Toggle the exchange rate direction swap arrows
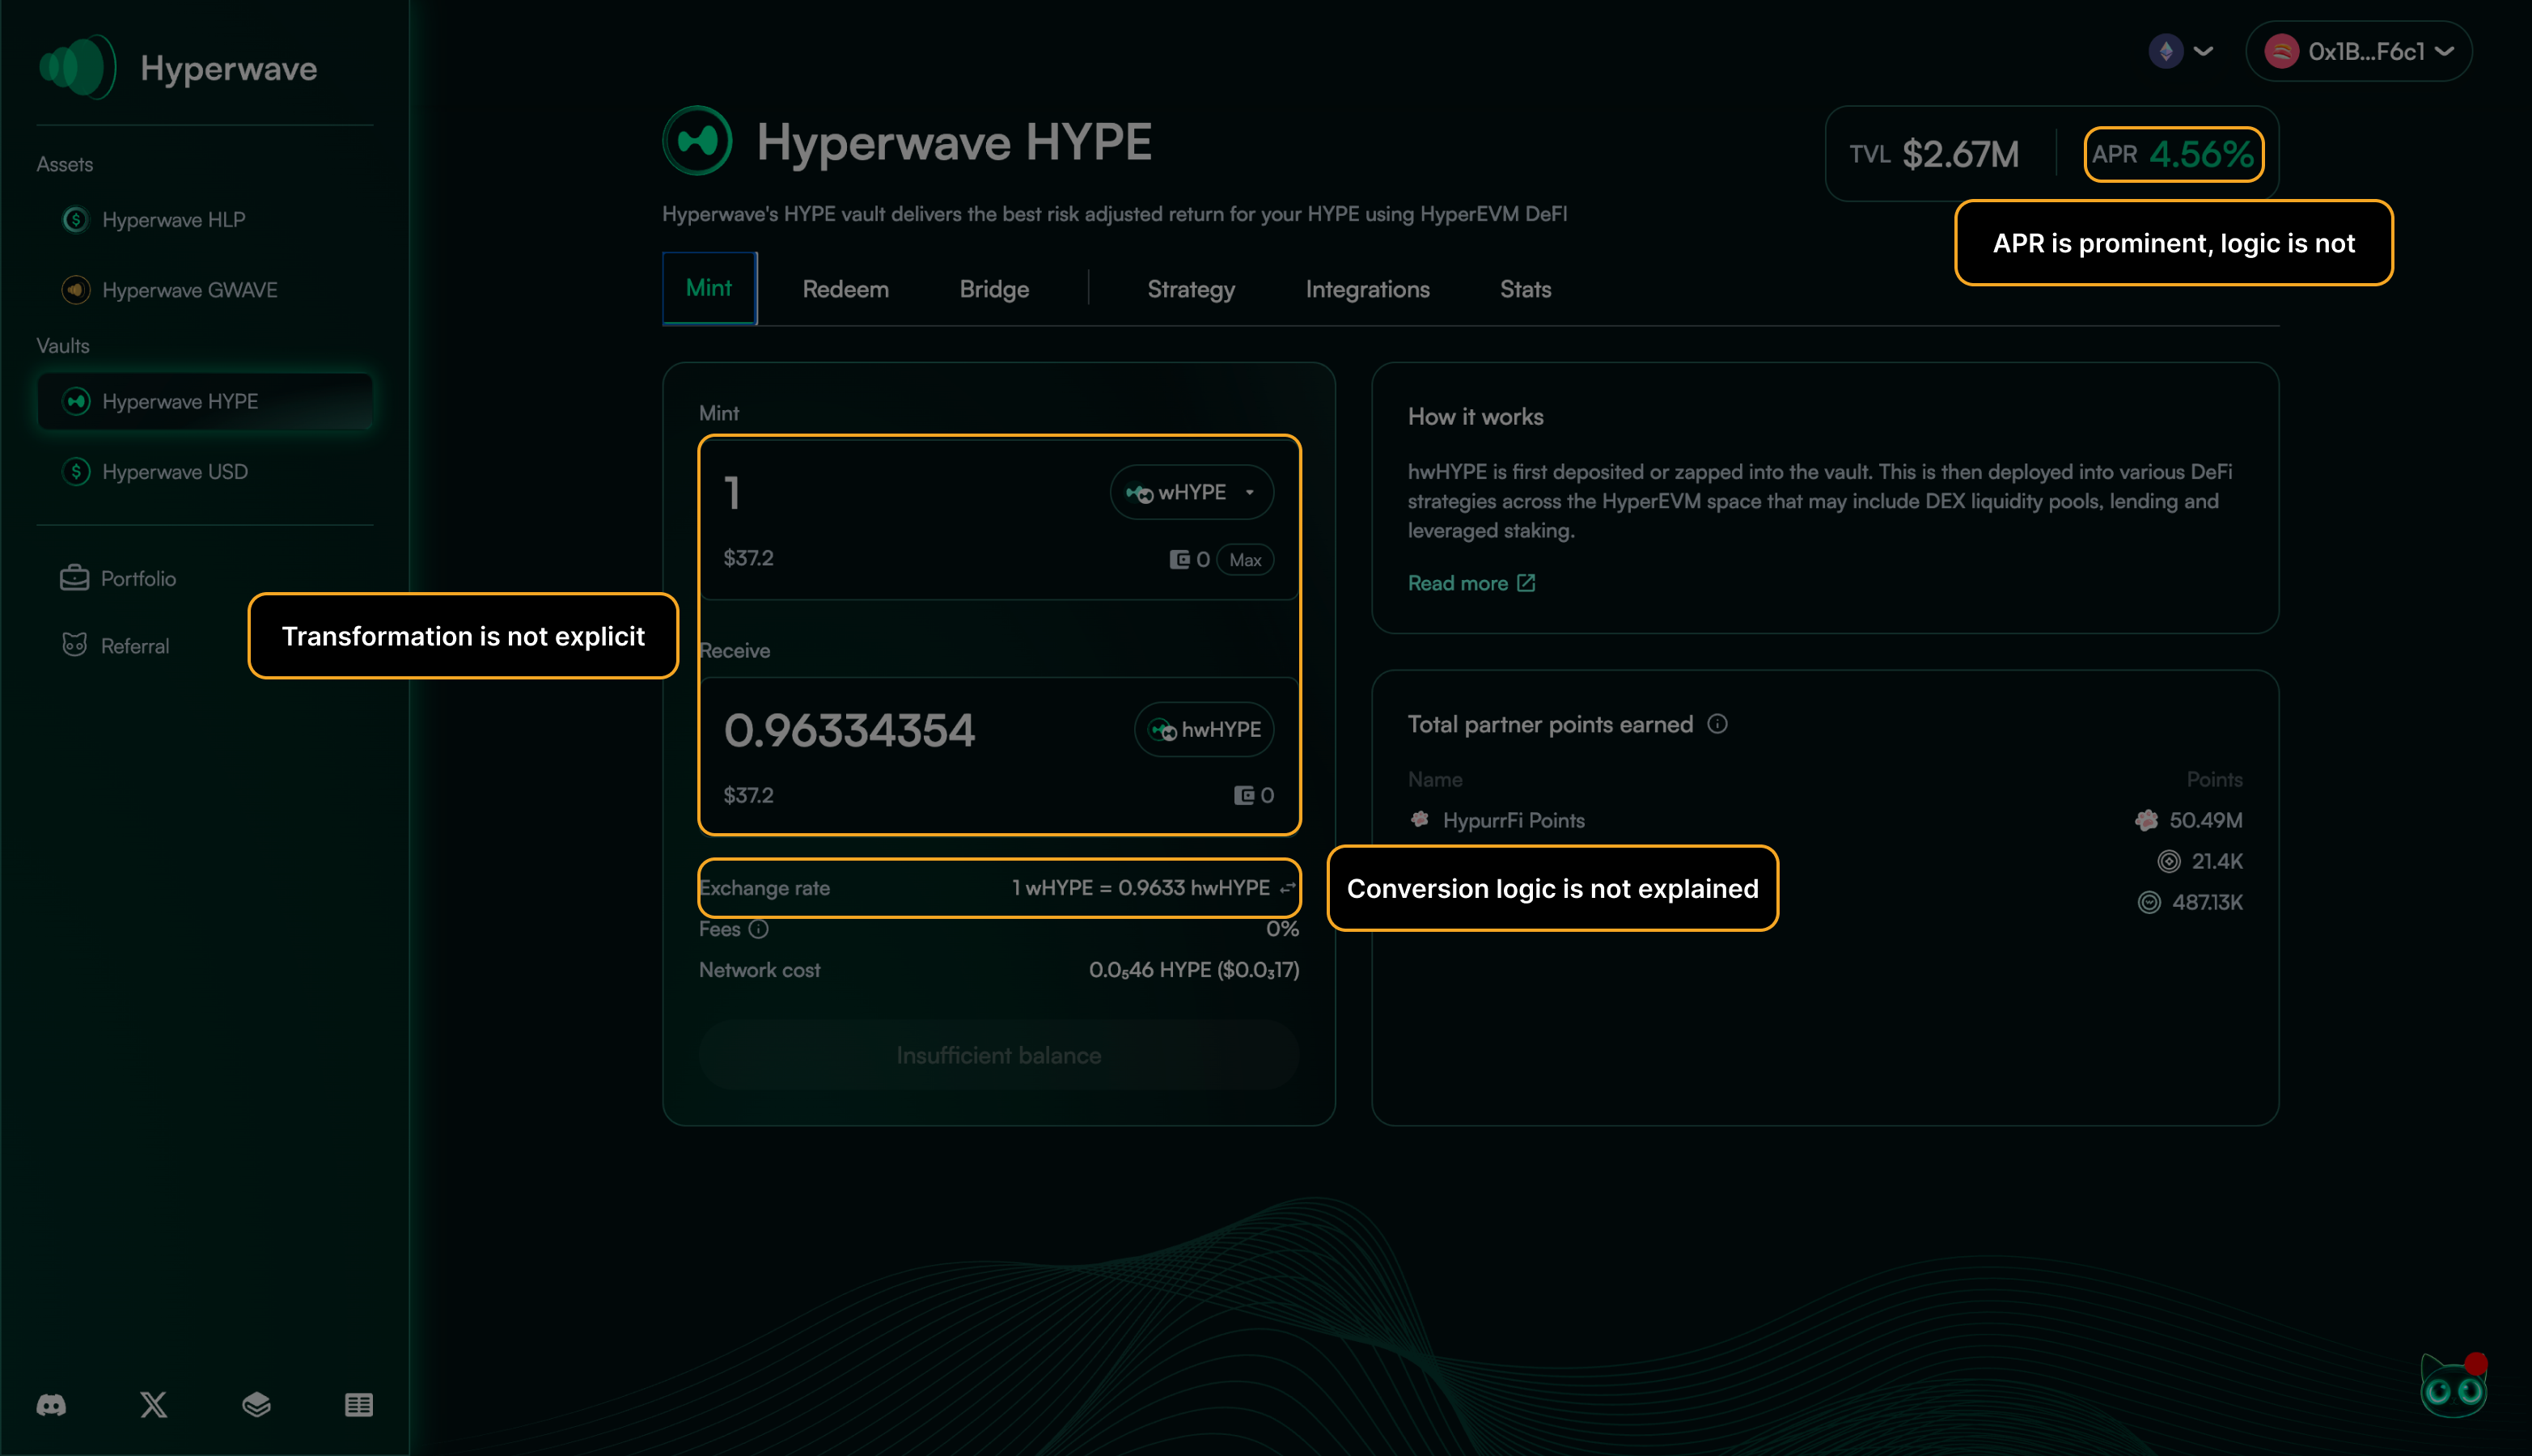 click(1288, 887)
